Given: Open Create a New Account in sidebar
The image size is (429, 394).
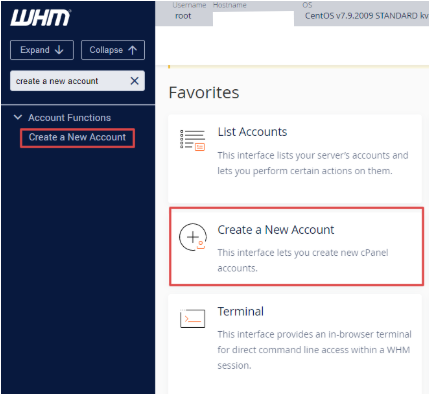Looking at the screenshot, I should [77, 137].
